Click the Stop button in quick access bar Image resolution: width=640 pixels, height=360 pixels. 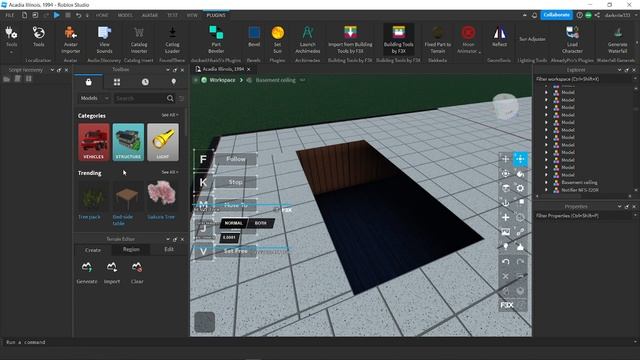[68, 15]
